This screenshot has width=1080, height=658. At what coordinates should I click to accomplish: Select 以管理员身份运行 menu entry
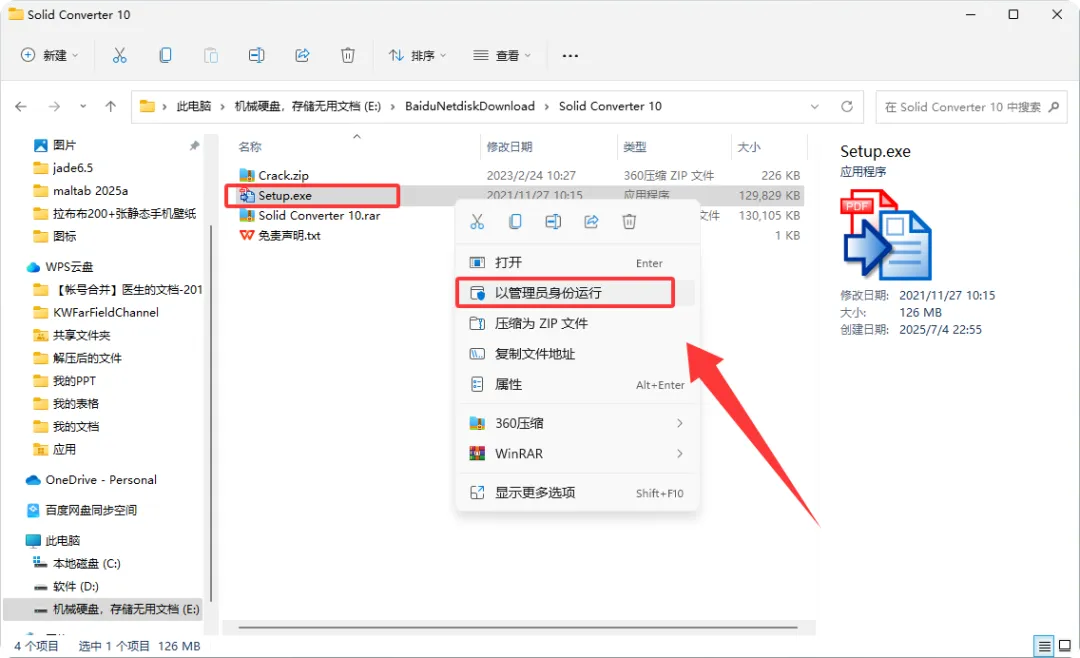[577, 293]
